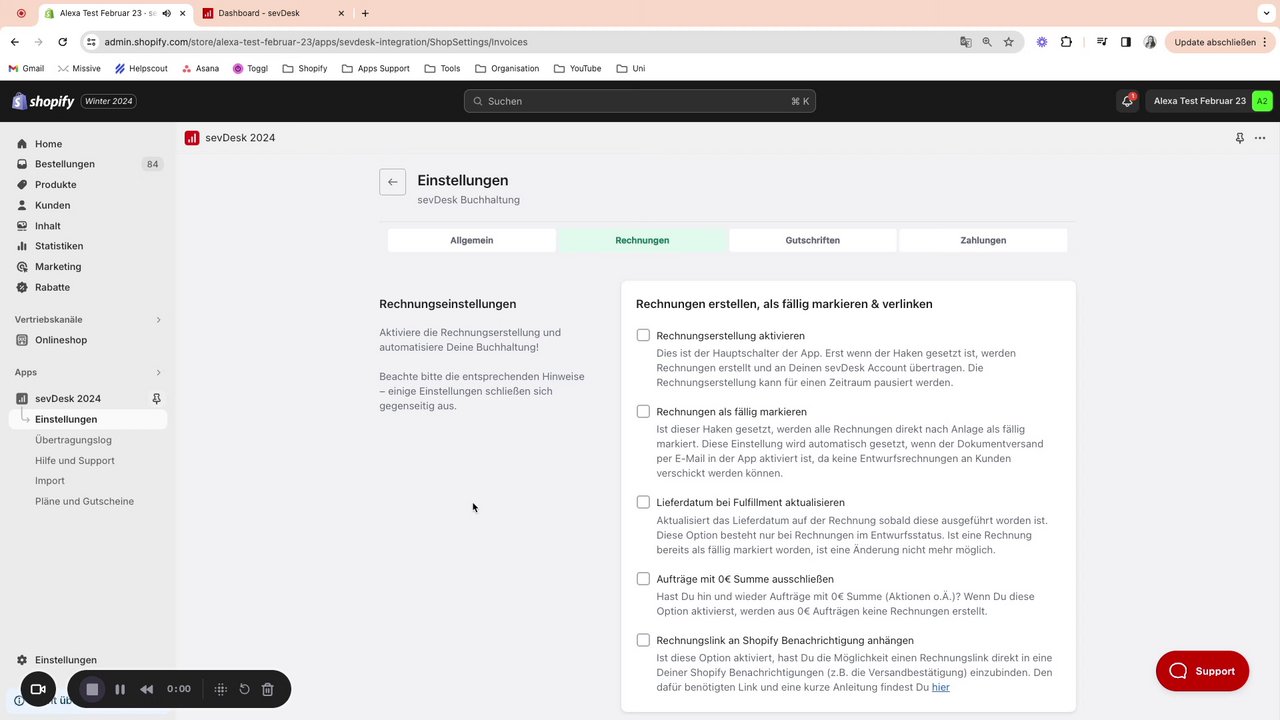This screenshot has height=720, width=1280.
Task: Open Helpscout bookmark
Action: (141, 68)
